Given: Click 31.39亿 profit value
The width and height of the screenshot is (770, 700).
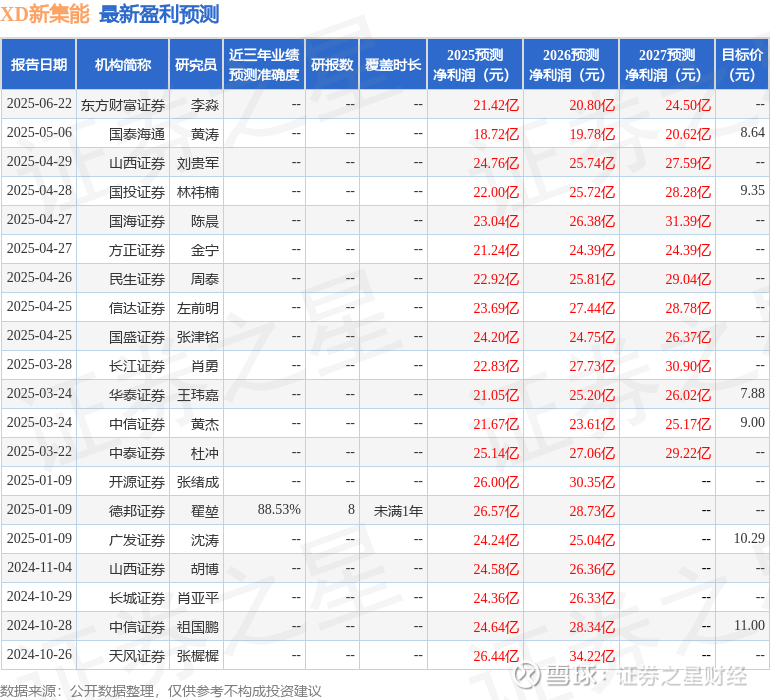Looking at the screenshot, I should (688, 221).
